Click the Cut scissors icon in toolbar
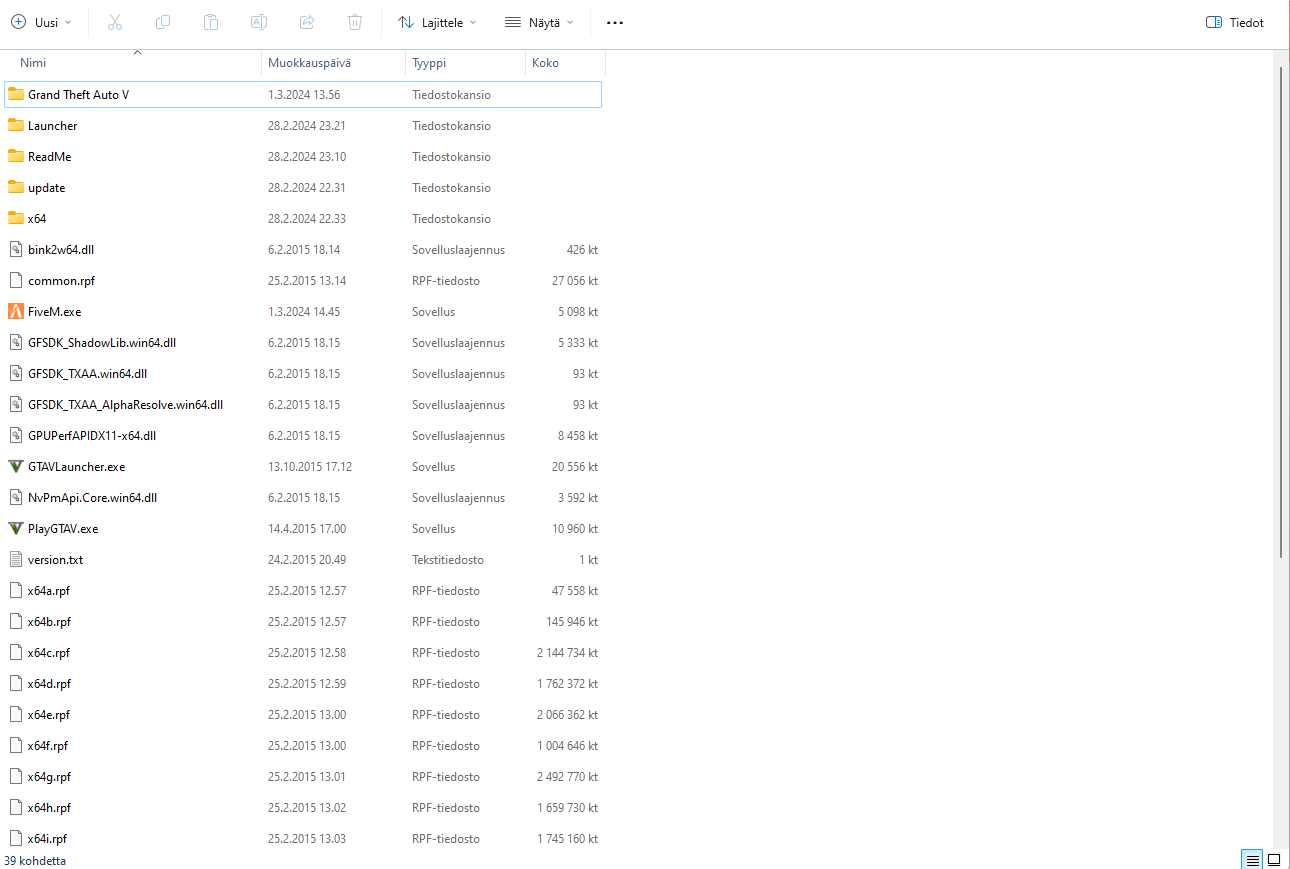Viewport: 1290px width, 869px height. [115, 22]
